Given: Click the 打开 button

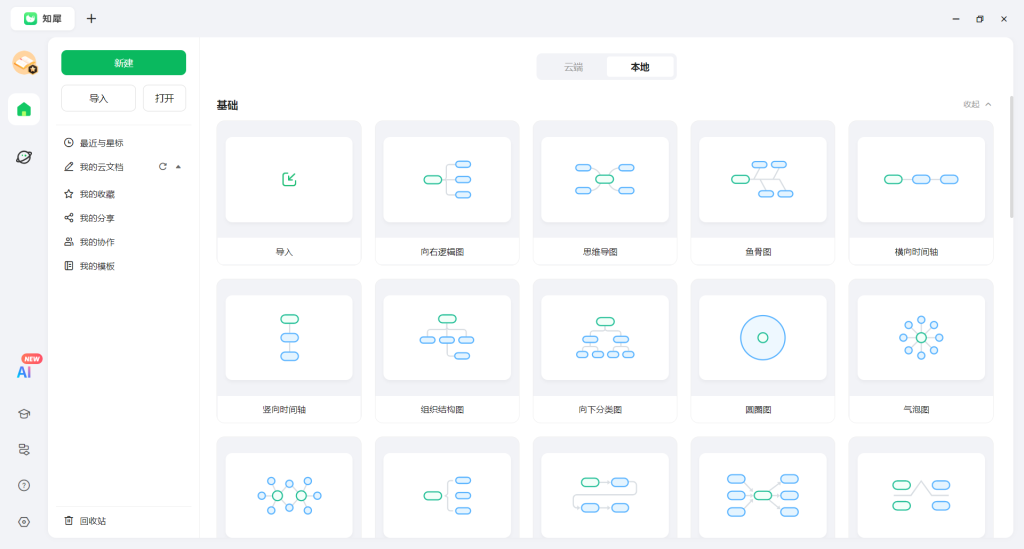Looking at the screenshot, I should point(165,99).
